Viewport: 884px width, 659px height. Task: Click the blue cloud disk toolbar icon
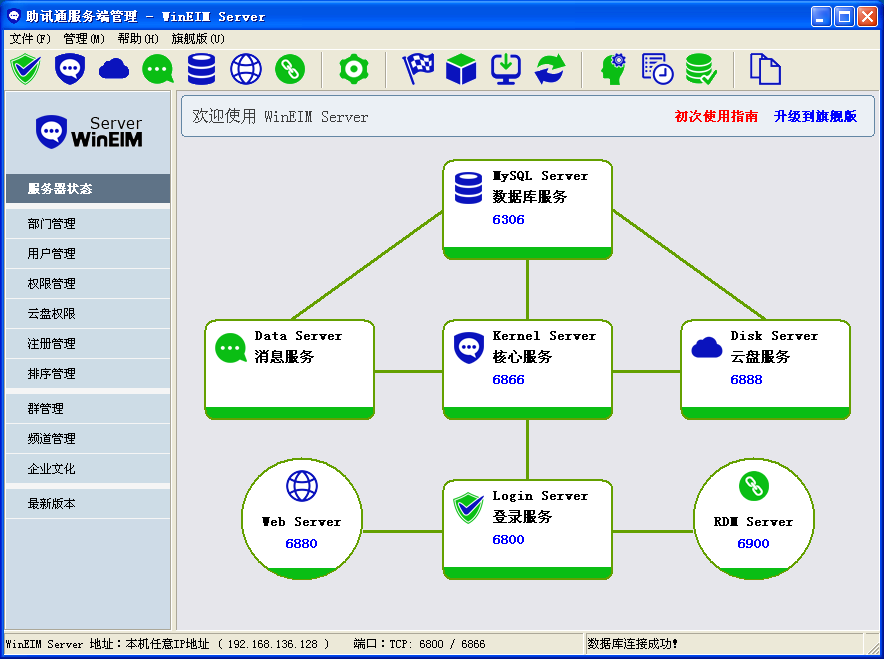click(x=114, y=69)
